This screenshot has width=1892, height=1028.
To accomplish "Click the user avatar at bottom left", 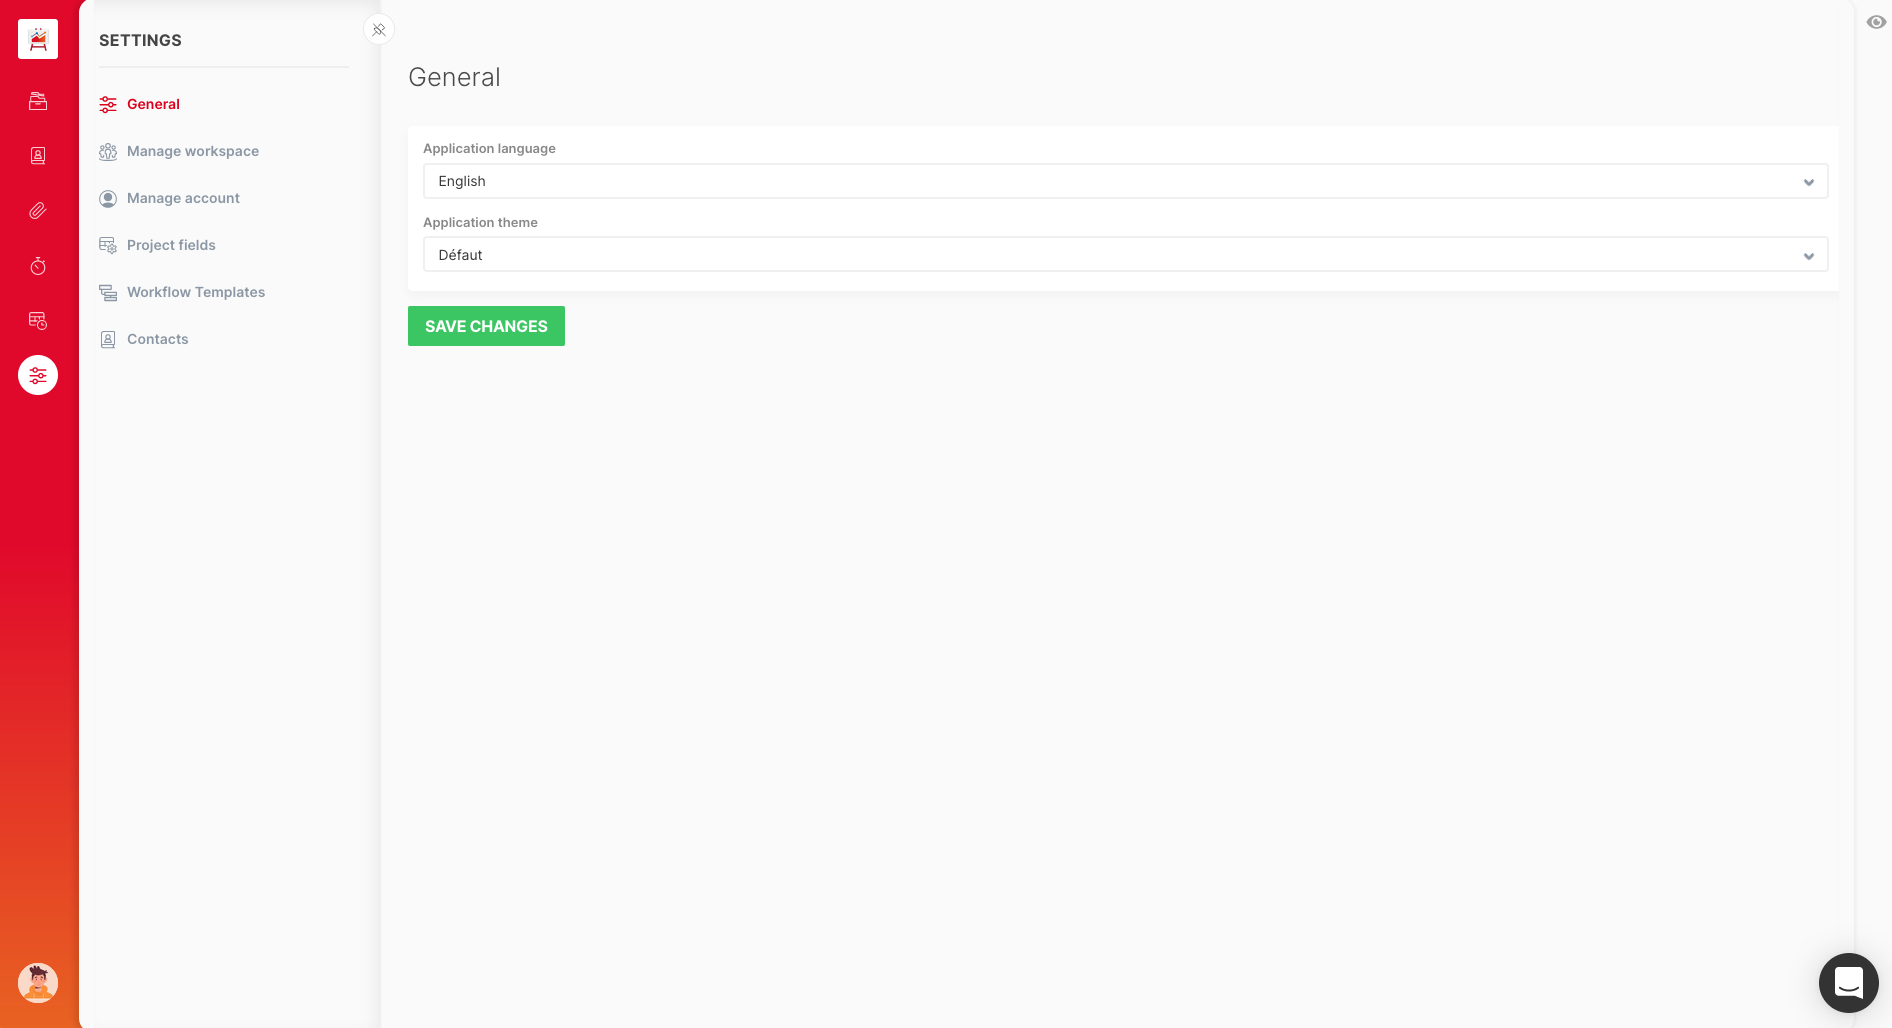I will coord(38,983).
